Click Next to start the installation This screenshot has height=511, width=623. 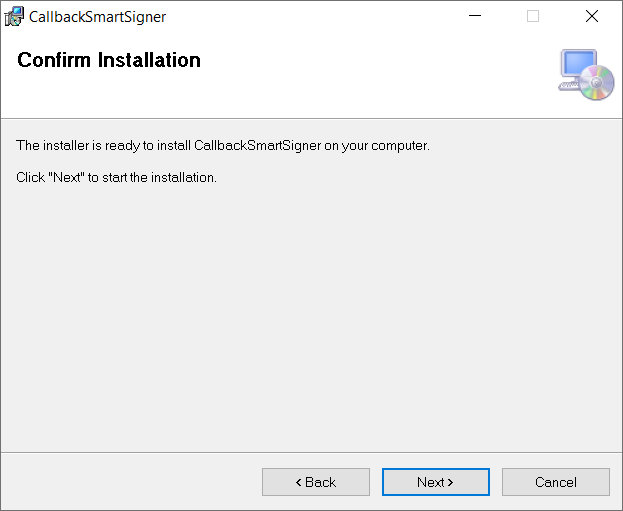[435, 482]
